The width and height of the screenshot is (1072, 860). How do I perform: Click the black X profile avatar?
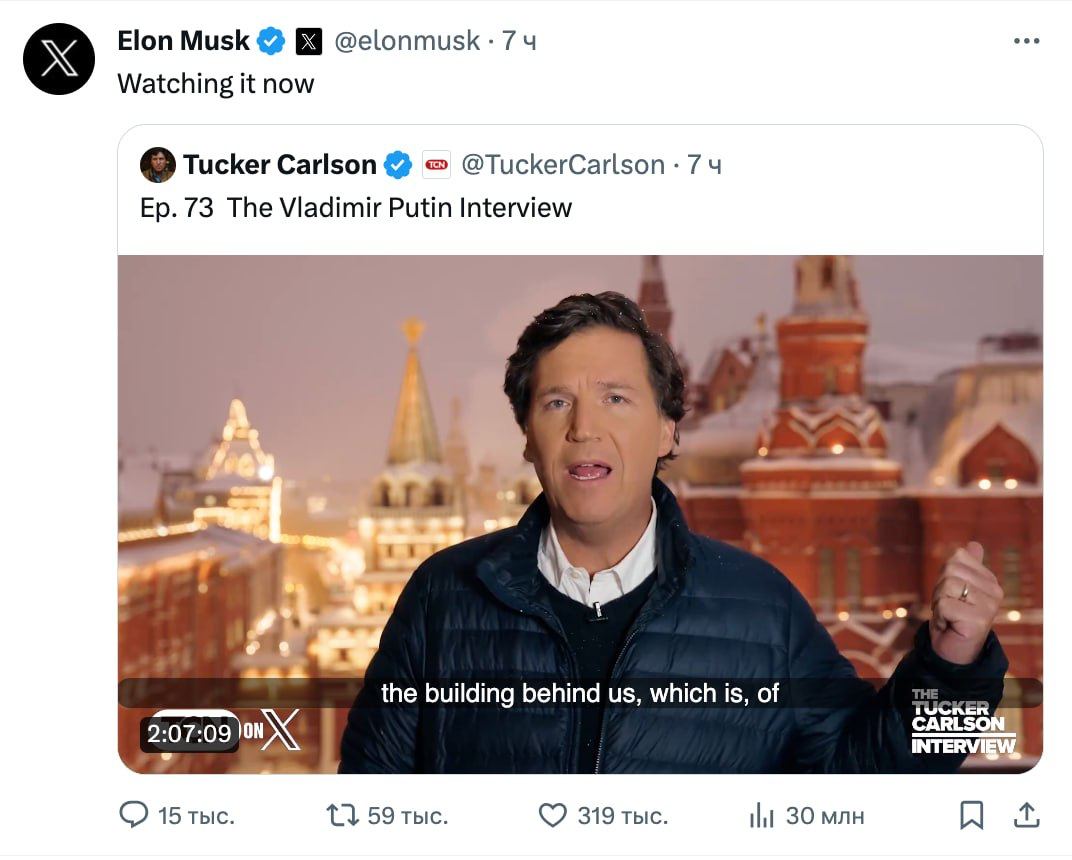click(x=59, y=59)
